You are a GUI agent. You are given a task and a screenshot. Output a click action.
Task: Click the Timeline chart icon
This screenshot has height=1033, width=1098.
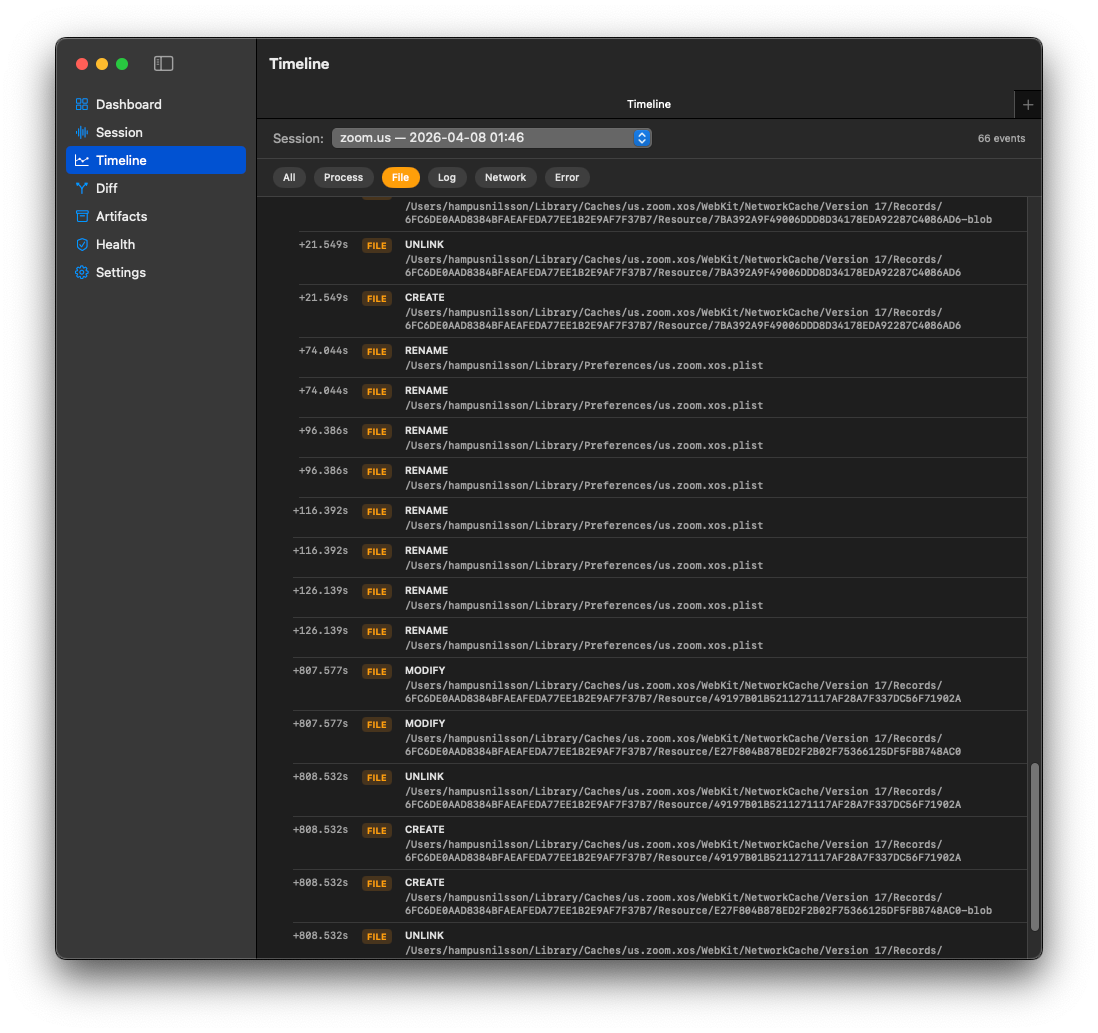tap(82, 160)
